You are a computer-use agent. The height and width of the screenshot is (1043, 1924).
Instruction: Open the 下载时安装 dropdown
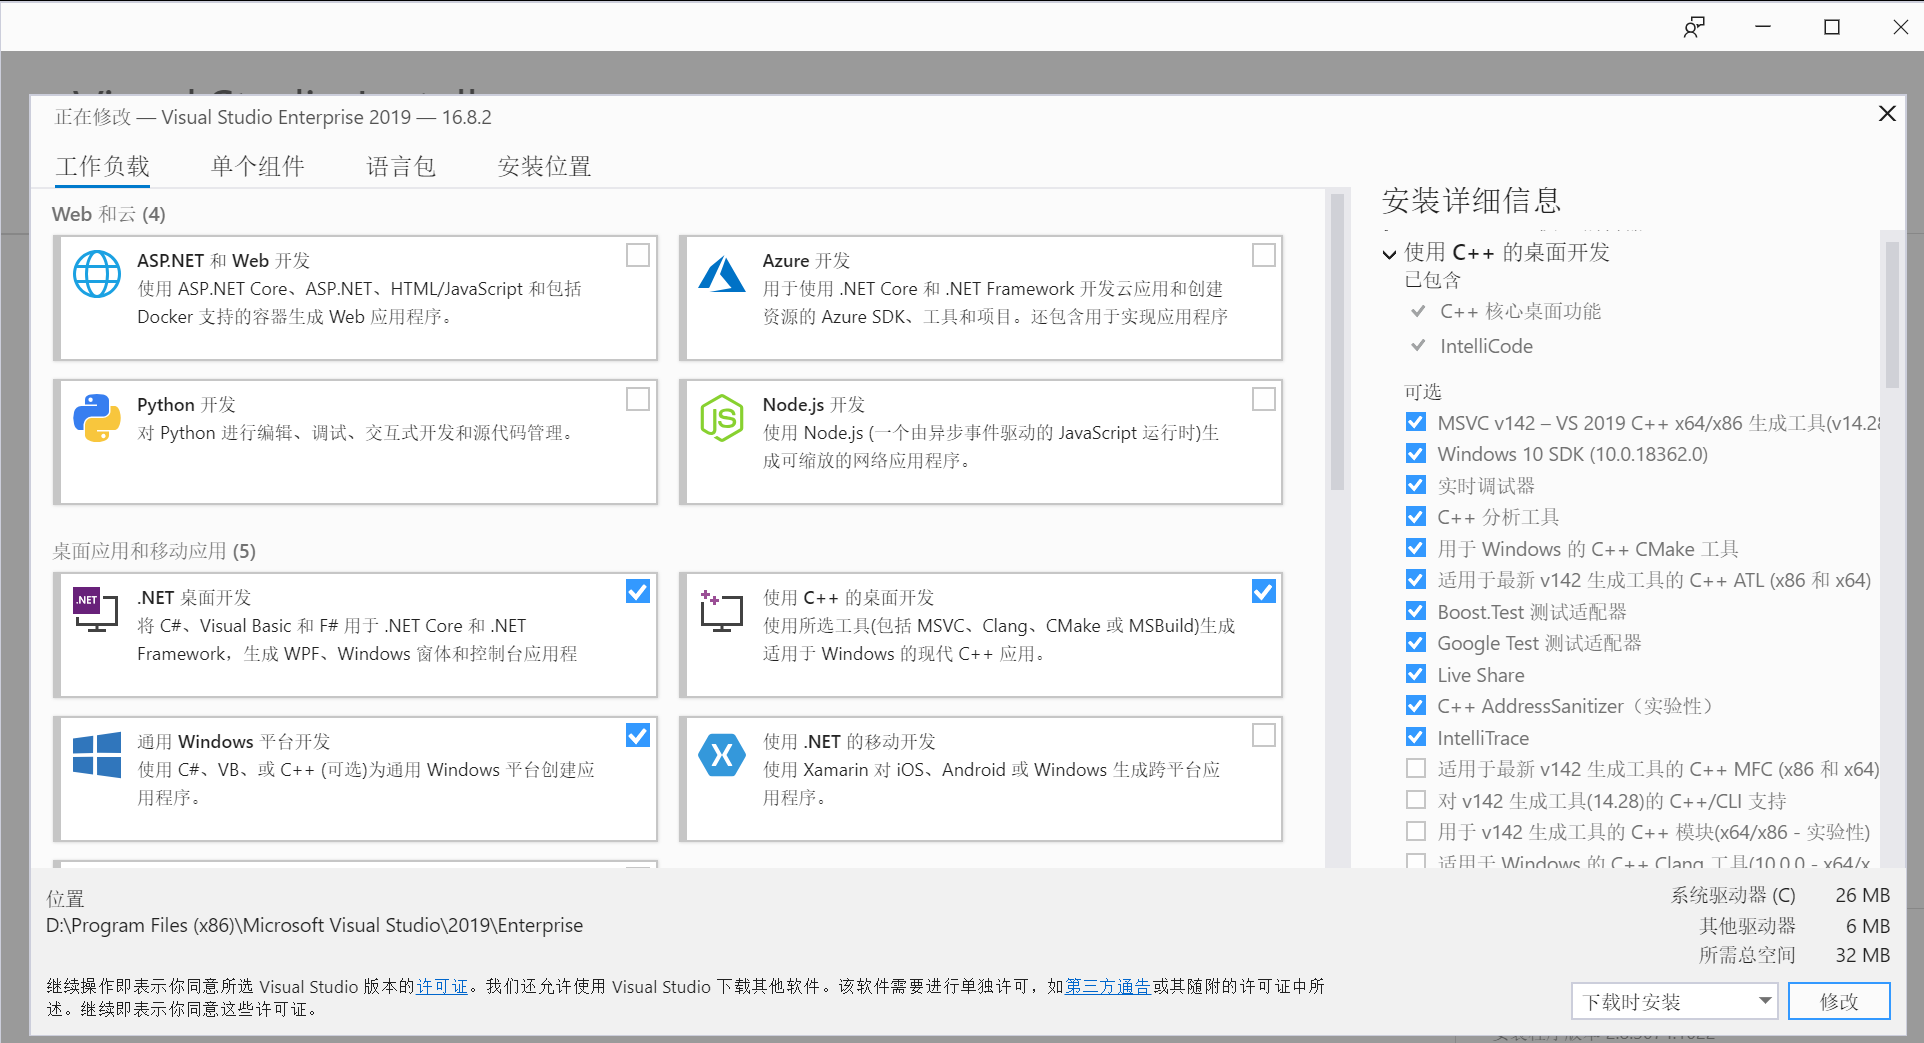(x=1673, y=1001)
